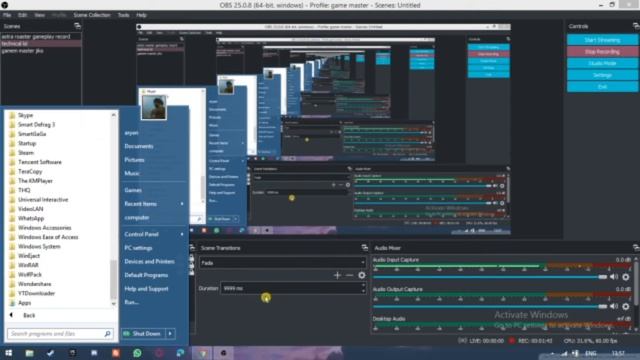Click Stop Recording button
Screen dimensions: 640x360
click(602, 52)
